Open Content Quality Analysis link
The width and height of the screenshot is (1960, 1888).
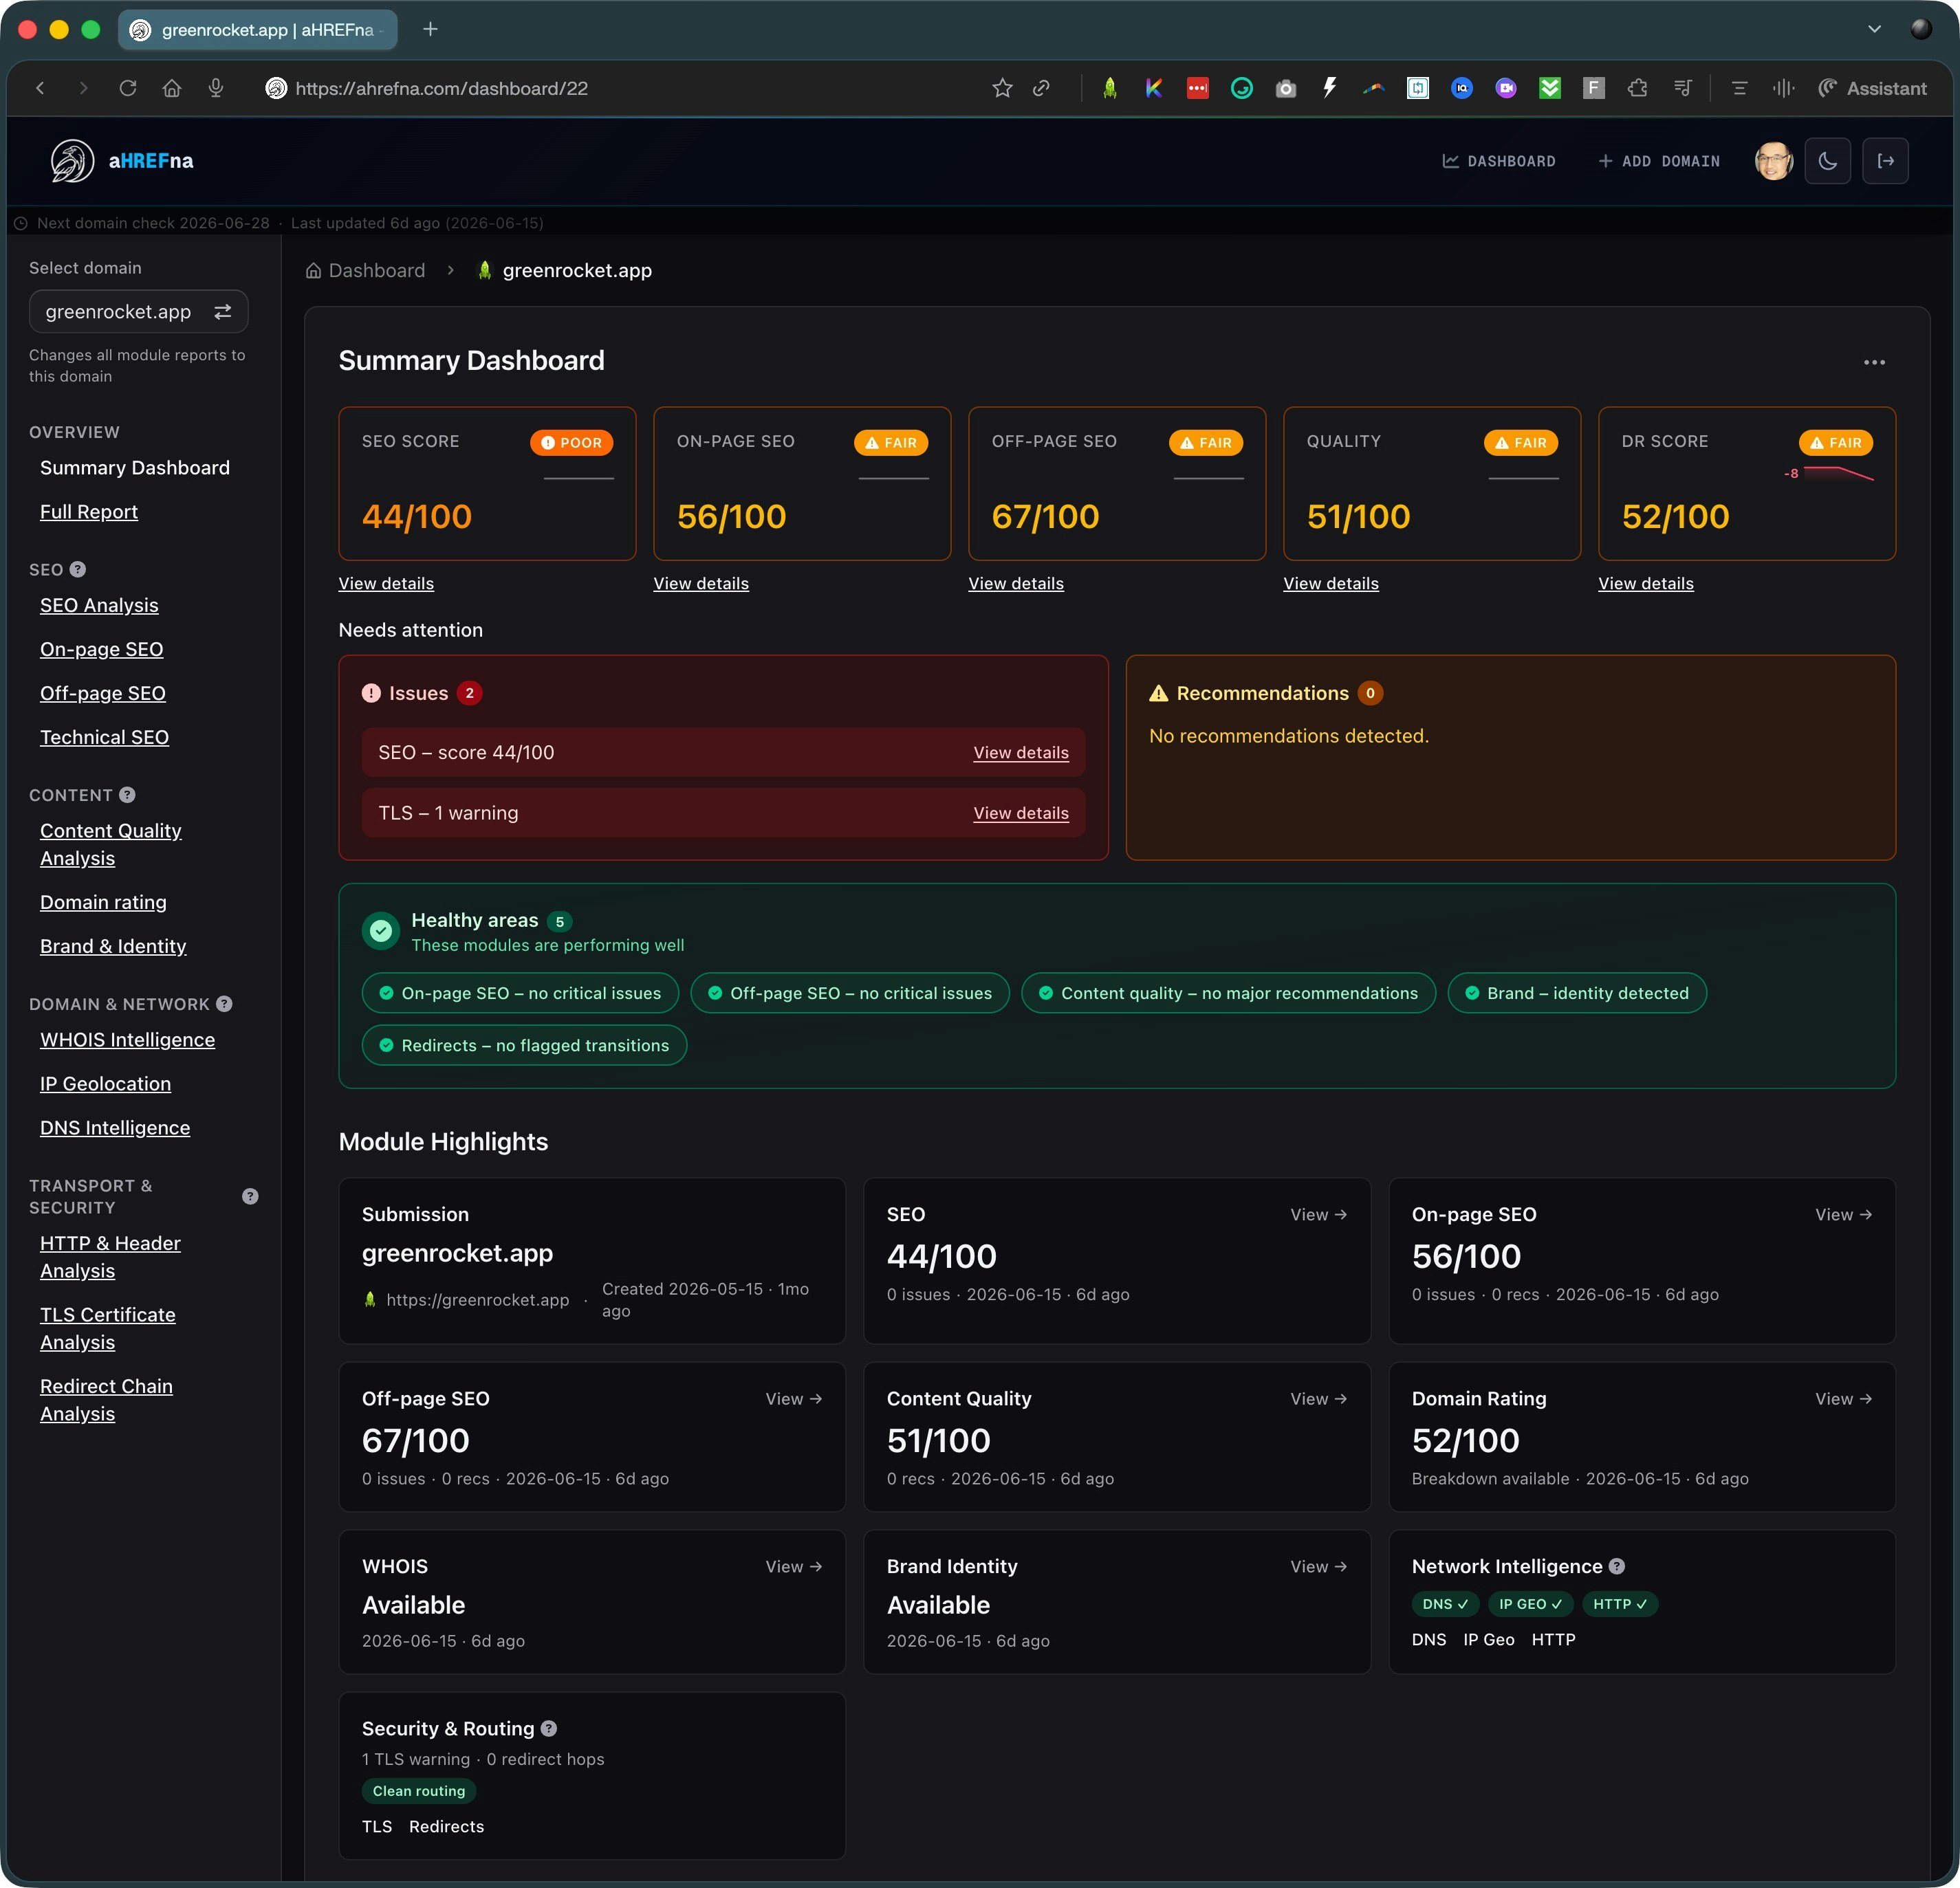click(x=110, y=844)
